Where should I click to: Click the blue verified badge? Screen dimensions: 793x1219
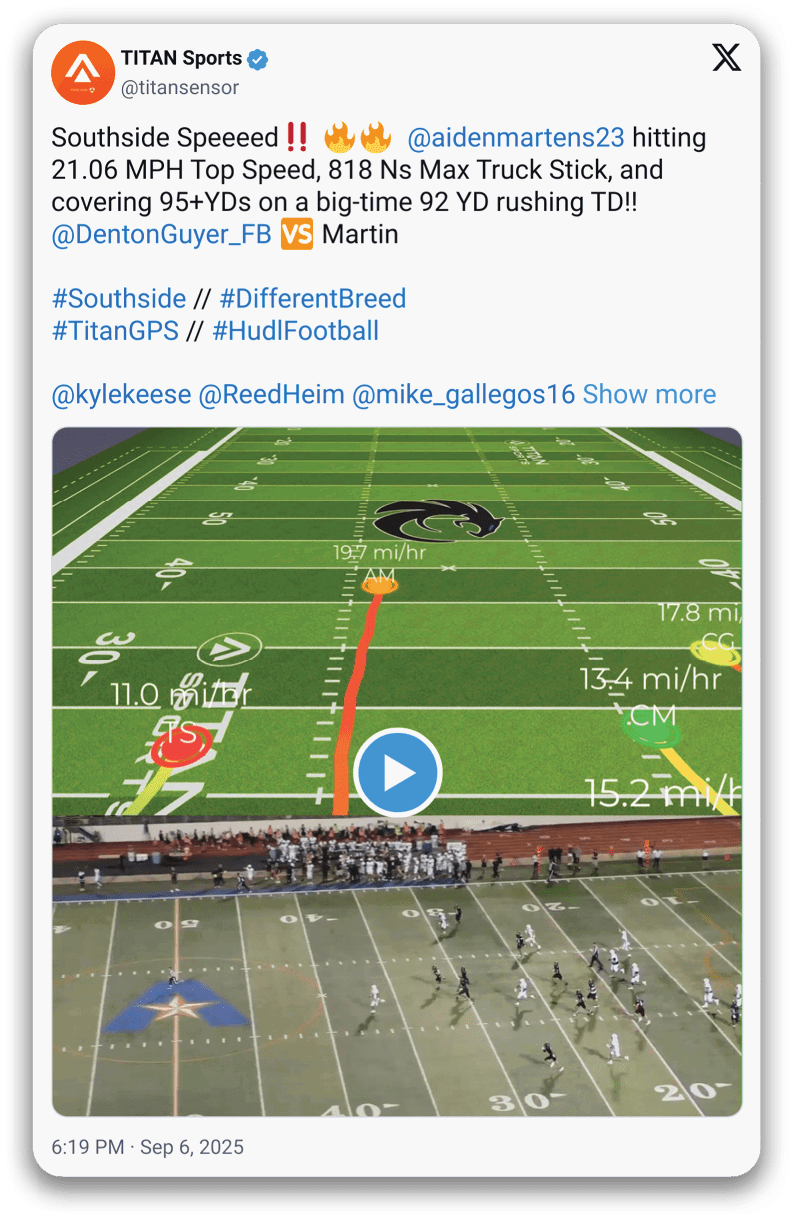258,60
